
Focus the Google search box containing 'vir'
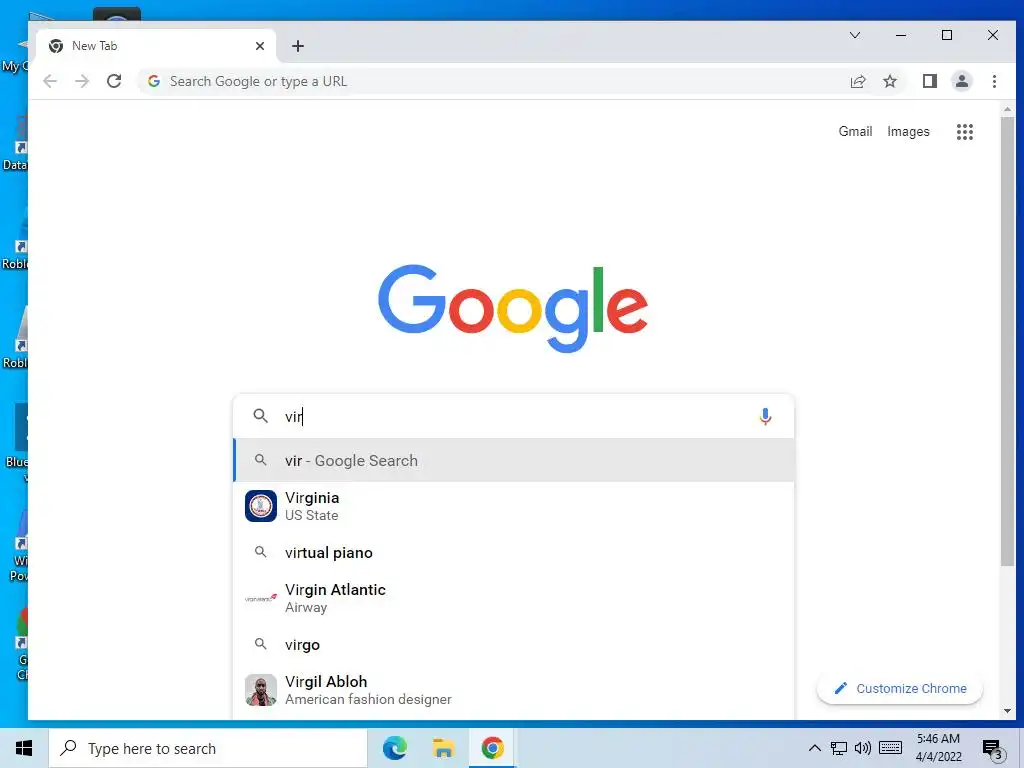tap(514, 416)
